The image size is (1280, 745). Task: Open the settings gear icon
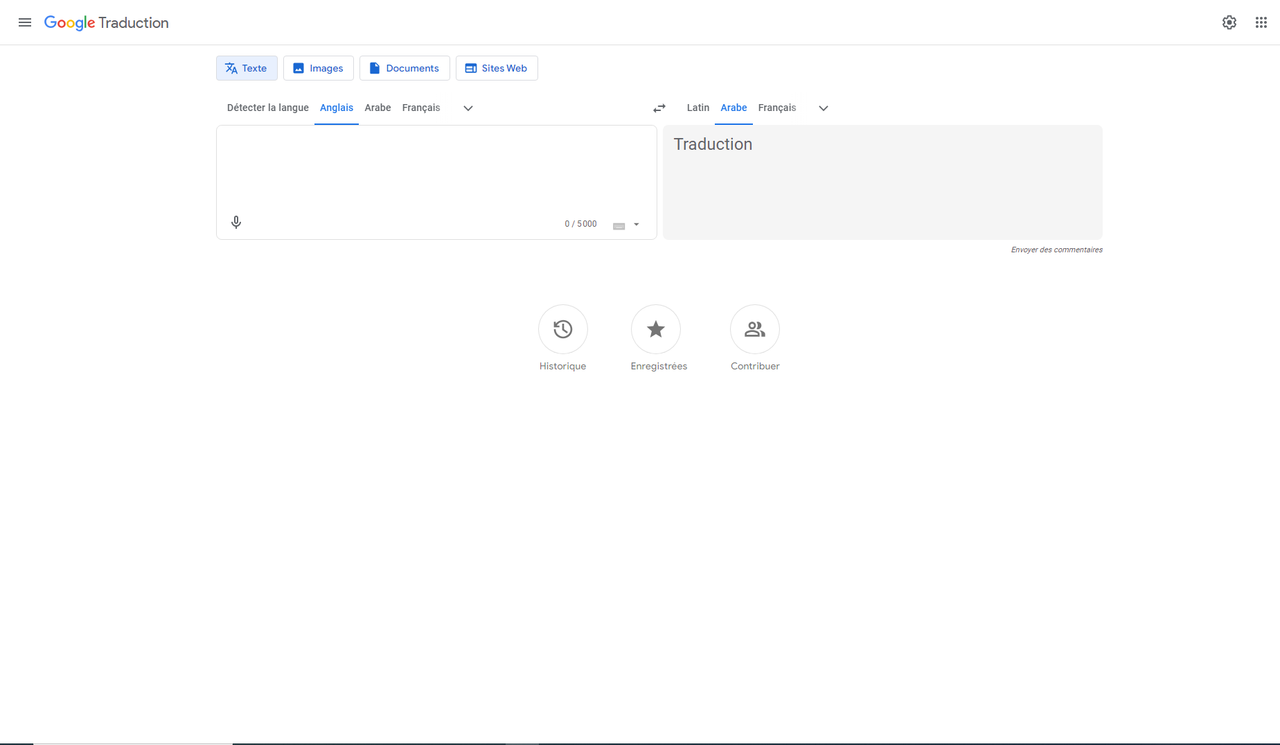(1229, 22)
